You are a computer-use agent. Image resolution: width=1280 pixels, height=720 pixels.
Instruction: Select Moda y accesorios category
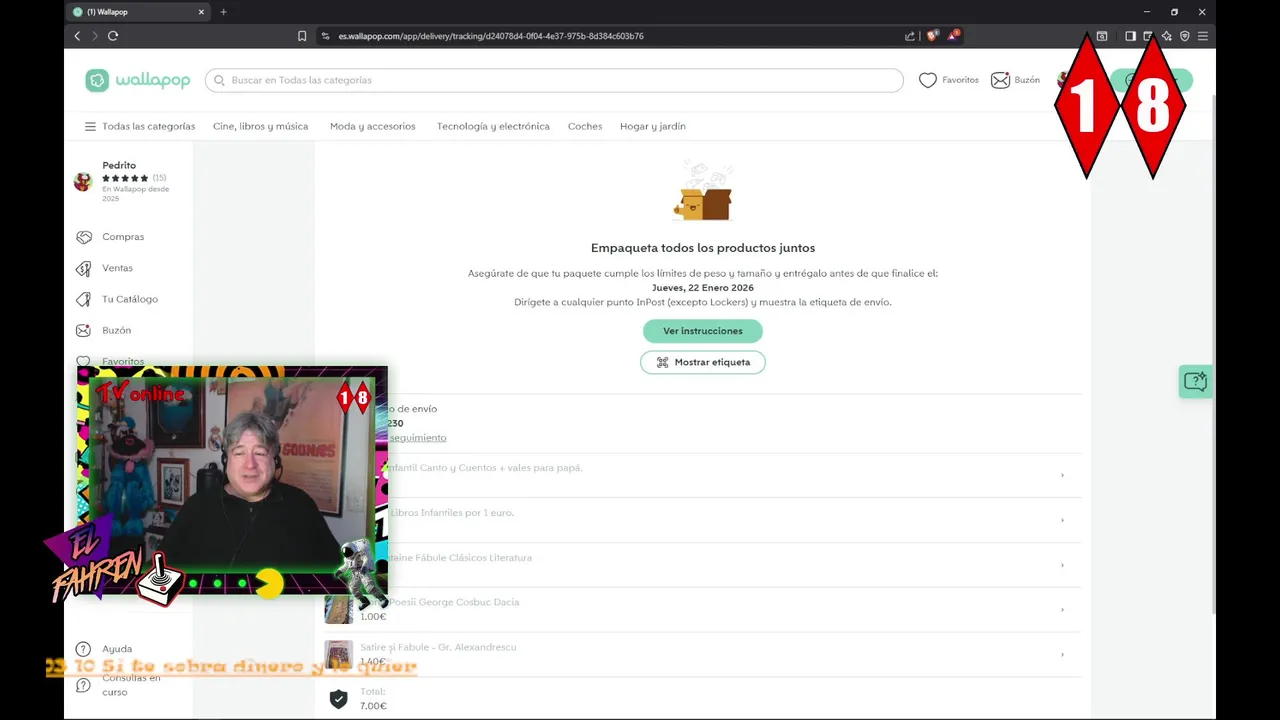(x=373, y=126)
